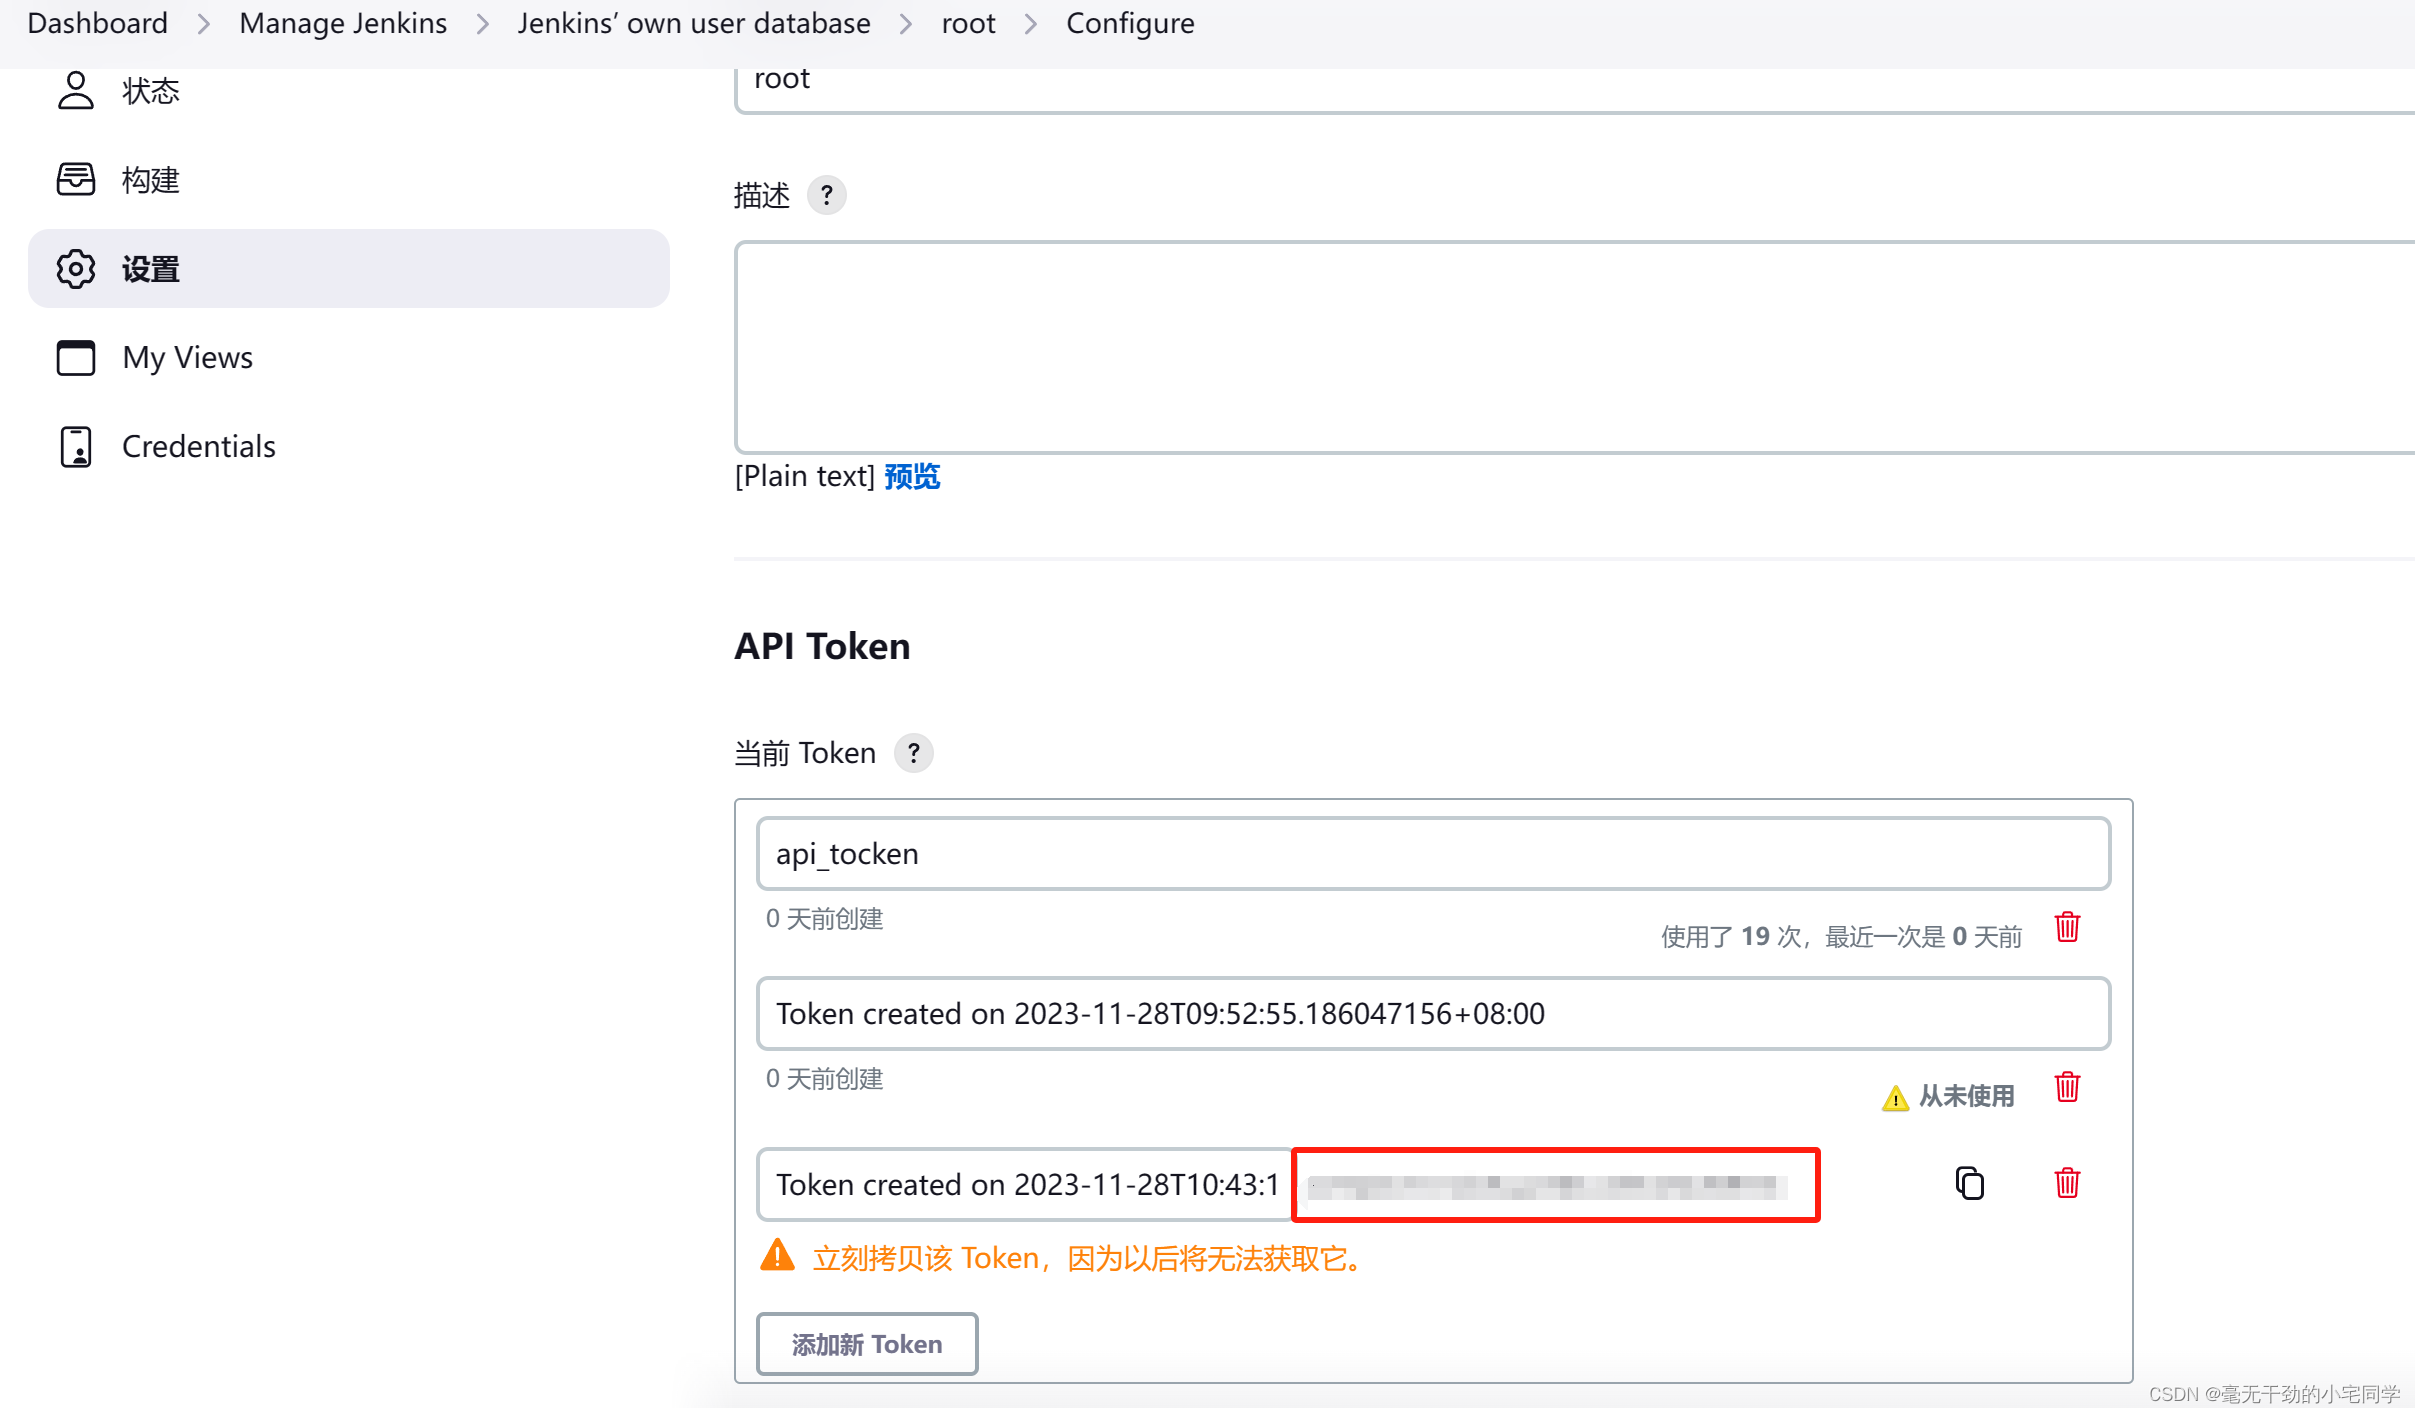Click the Credentials phone icon

click(x=75, y=446)
